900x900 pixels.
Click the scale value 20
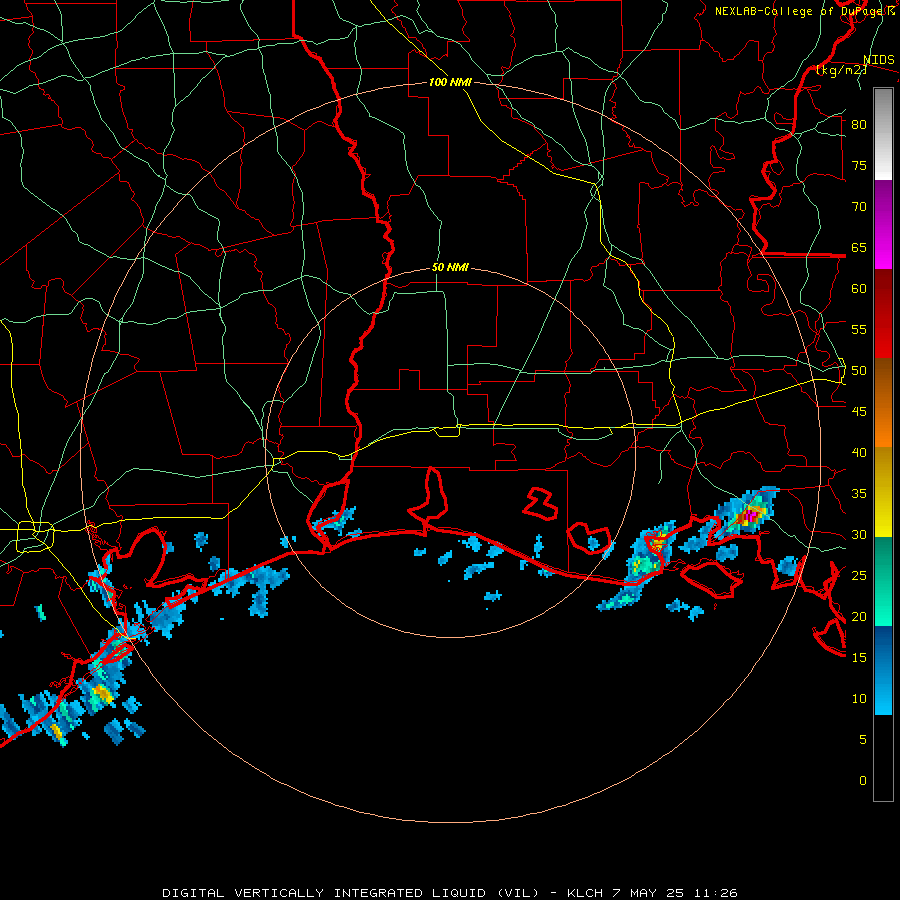[859, 617]
